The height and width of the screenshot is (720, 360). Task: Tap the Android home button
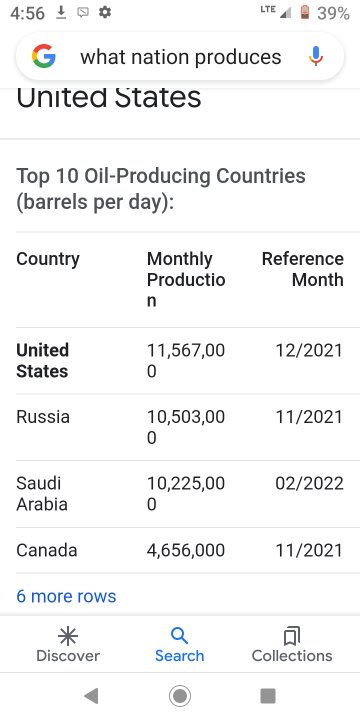(x=180, y=696)
